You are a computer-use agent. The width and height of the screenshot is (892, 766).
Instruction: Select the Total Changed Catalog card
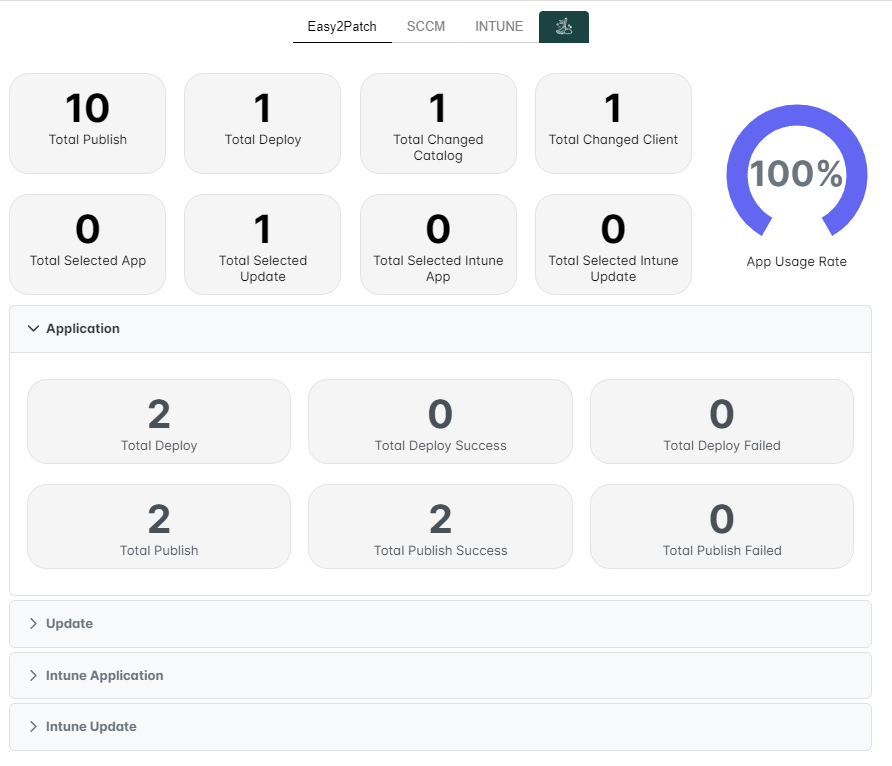tap(438, 123)
